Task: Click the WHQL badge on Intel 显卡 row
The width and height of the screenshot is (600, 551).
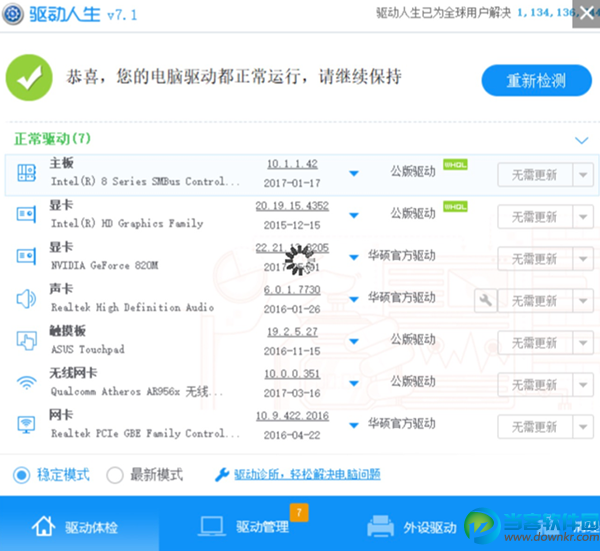Action: pos(455,207)
